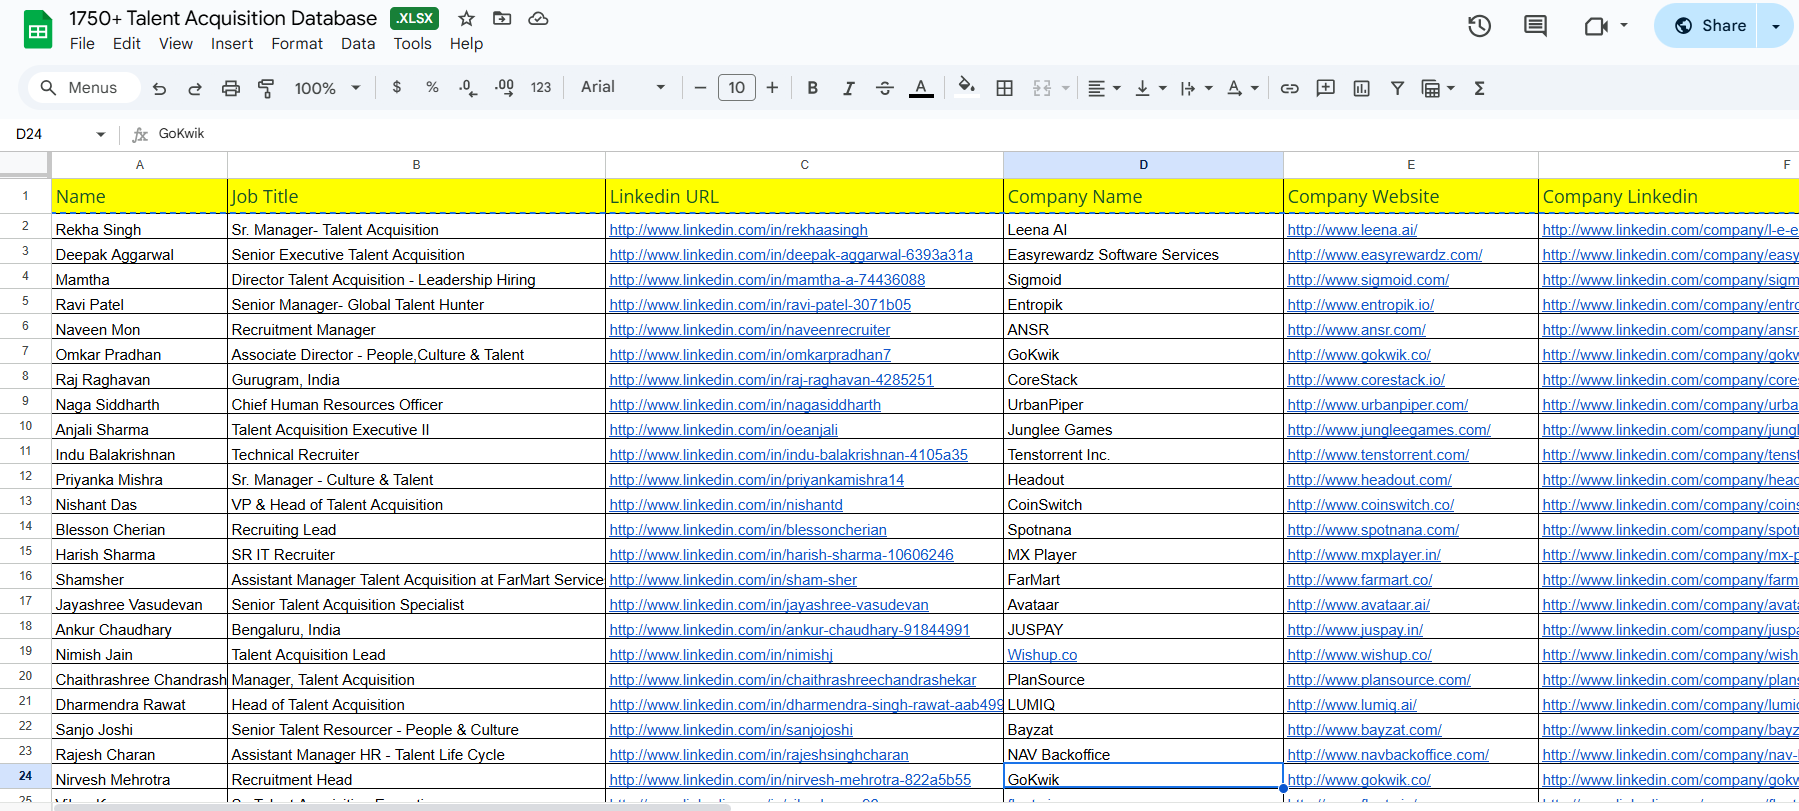The image size is (1799, 811).
Task: Open version history clock icon
Action: click(1479, 26)
